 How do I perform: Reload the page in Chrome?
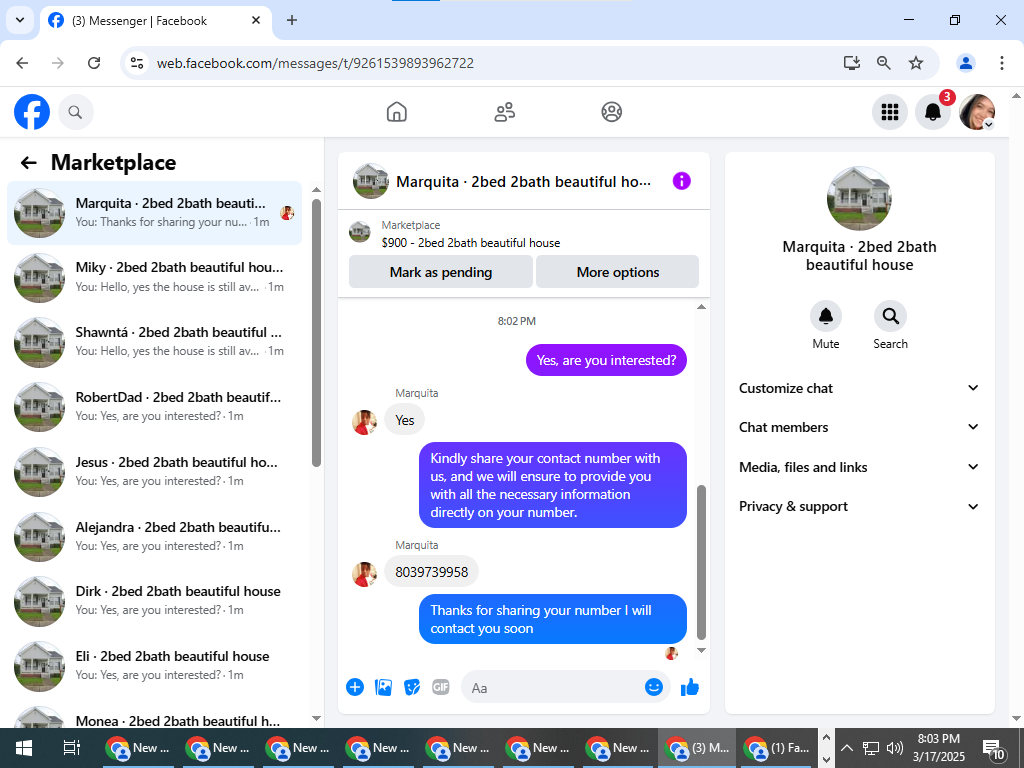pos(94,63)
